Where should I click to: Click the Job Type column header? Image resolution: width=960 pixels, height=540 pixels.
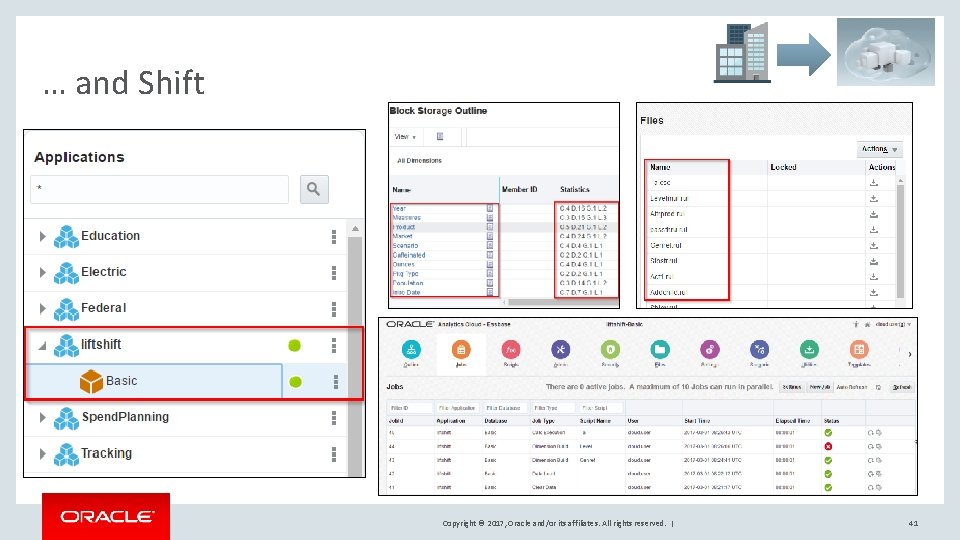[x=543, y=421]
